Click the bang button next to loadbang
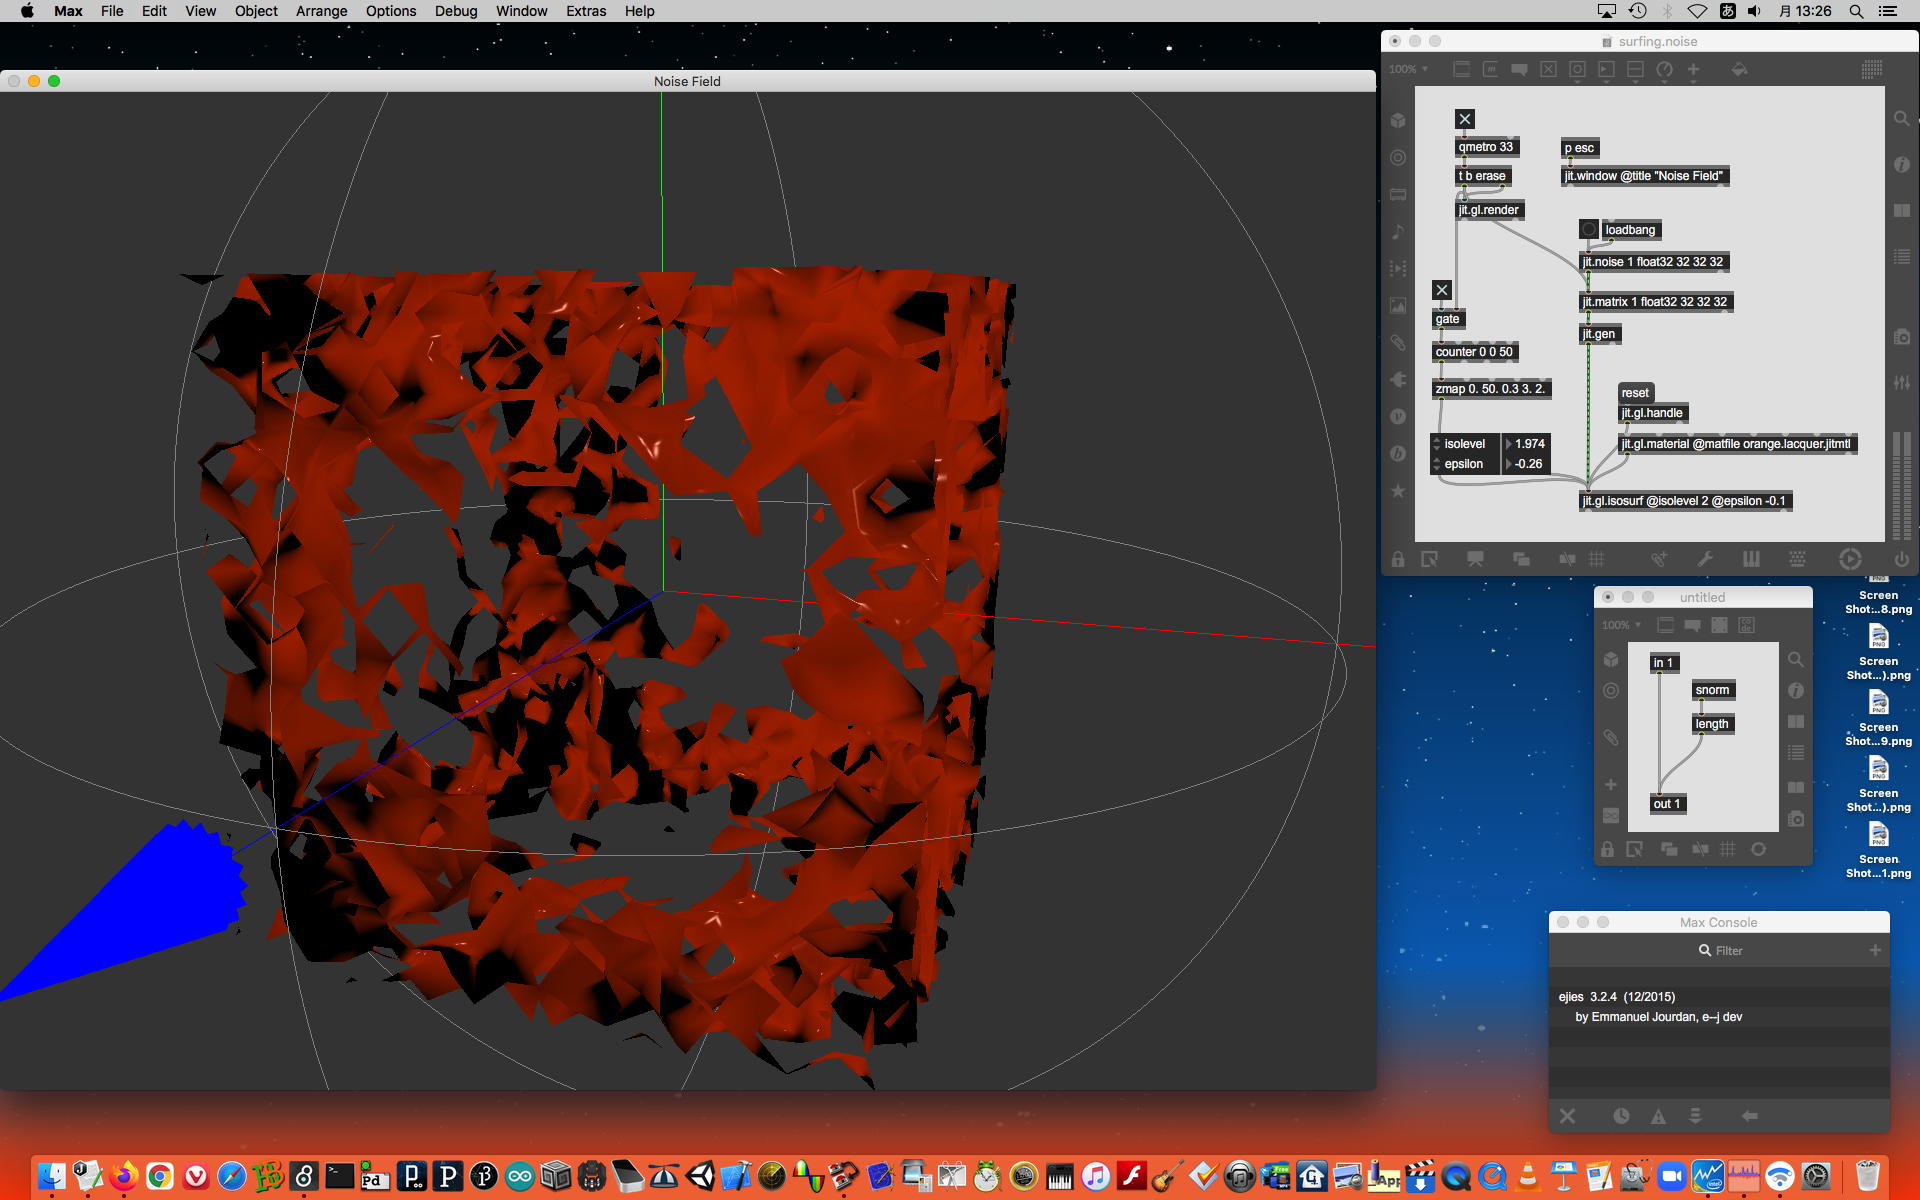 coord(1589,230)
